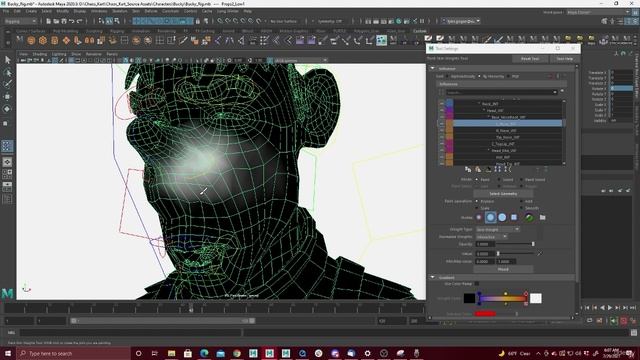Choose the Gaussian brush profile
The height and width of the screenshot is (360, 640).
point(479,218)
